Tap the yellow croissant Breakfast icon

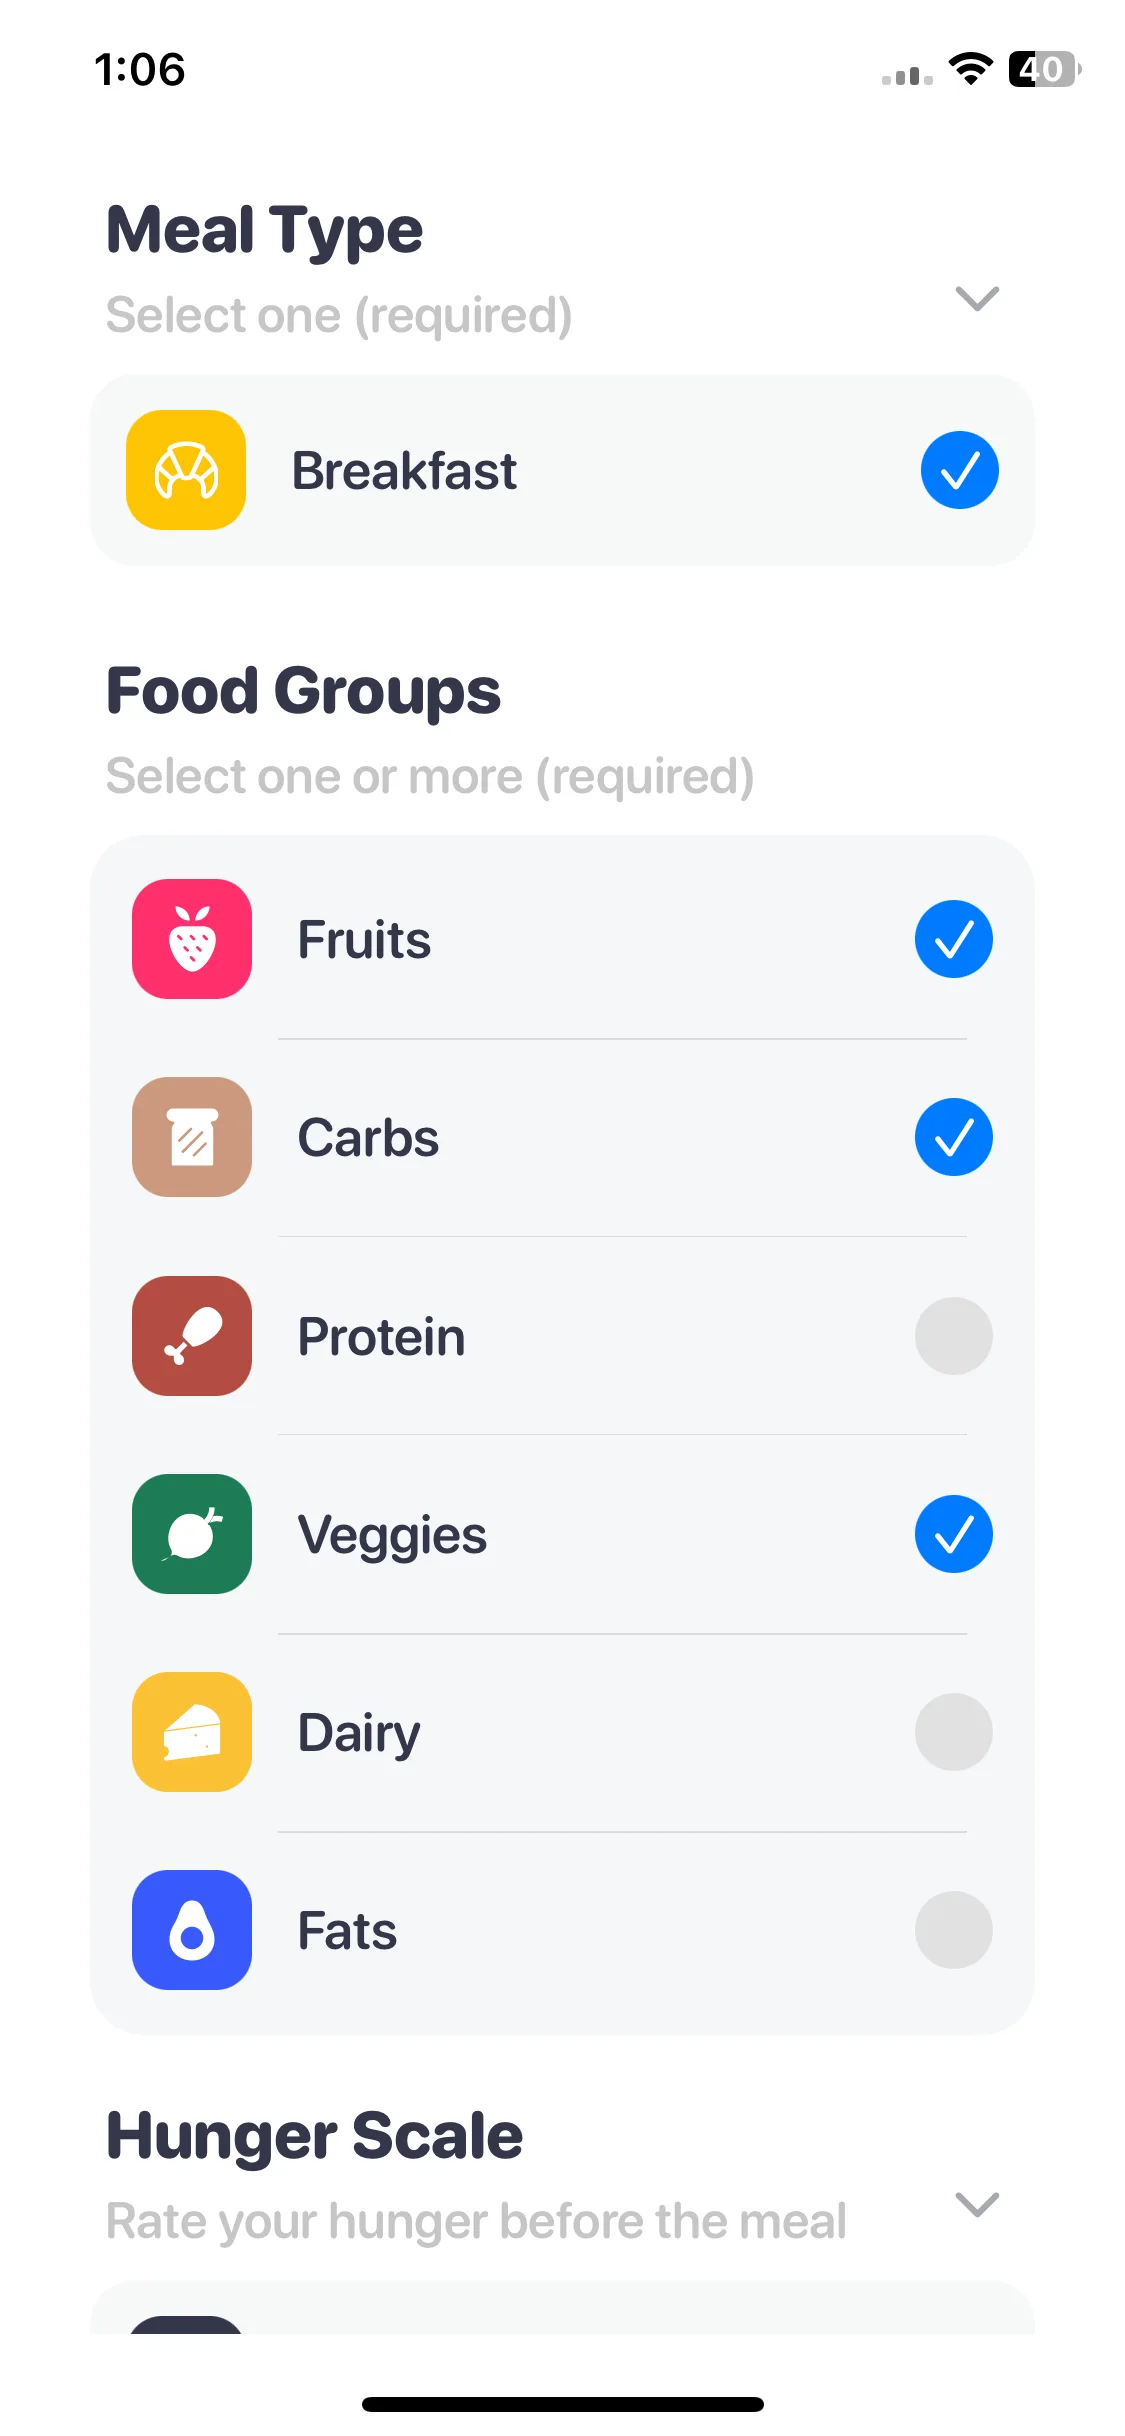point(186,470)
